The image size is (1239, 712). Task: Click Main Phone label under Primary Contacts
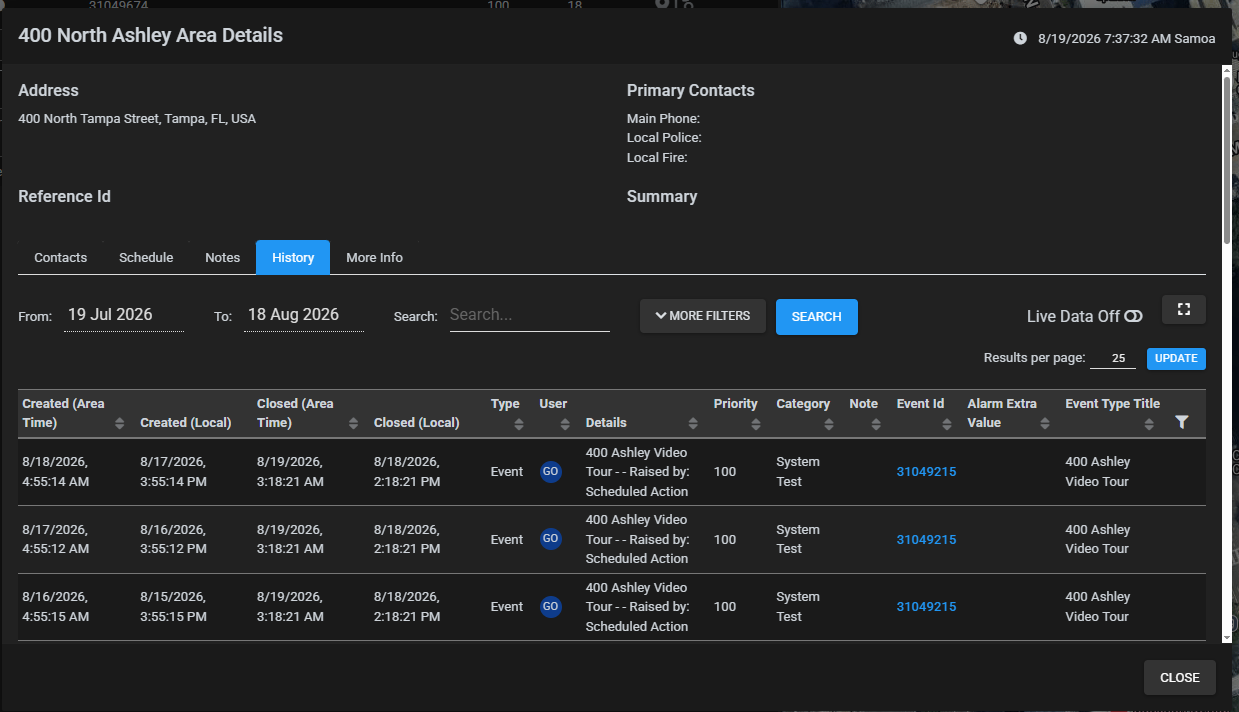pos(663,118)
